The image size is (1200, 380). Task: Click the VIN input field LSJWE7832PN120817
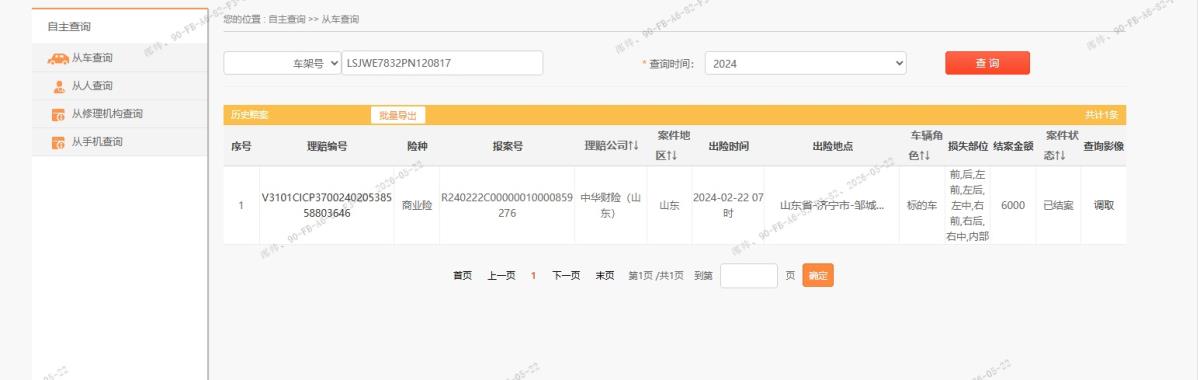click(x=442, y=63)
